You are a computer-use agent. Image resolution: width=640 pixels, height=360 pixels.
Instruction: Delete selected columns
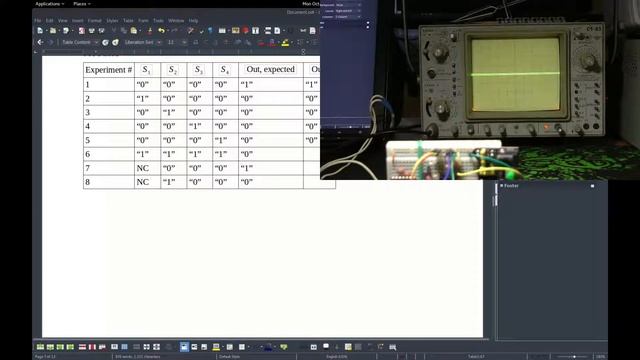(x=92, y=347)
